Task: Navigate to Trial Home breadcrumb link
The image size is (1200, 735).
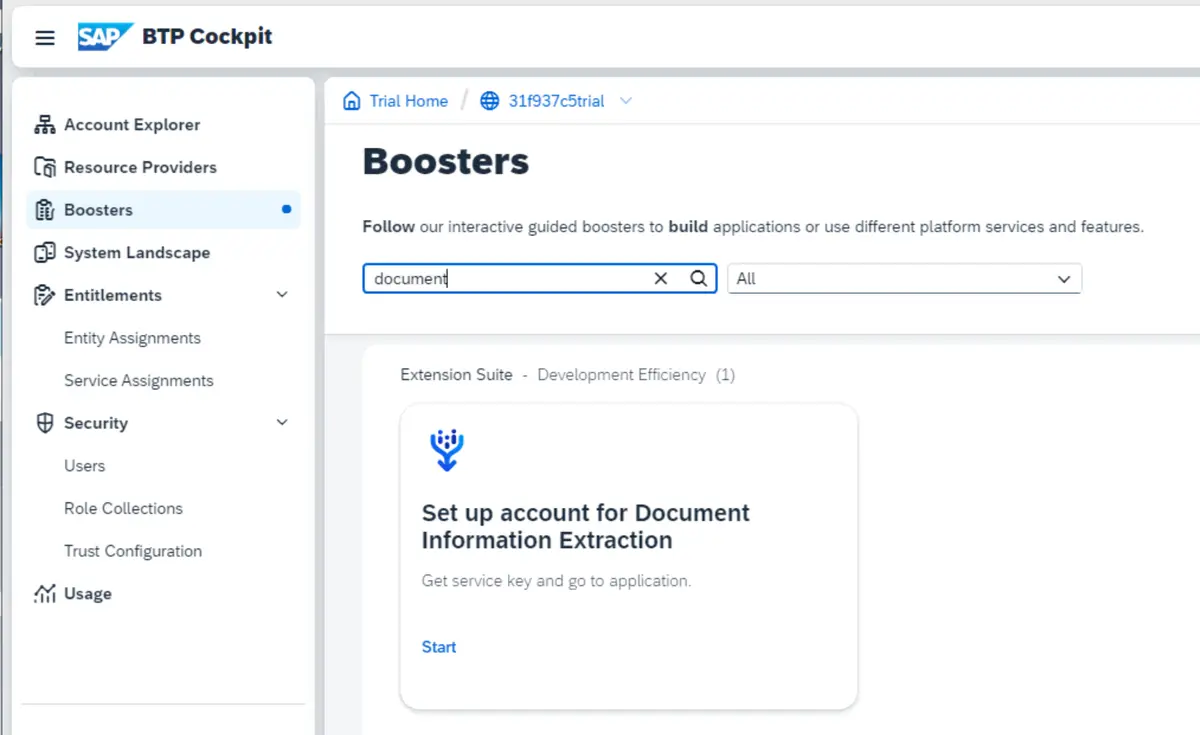Action: [408, 101]
